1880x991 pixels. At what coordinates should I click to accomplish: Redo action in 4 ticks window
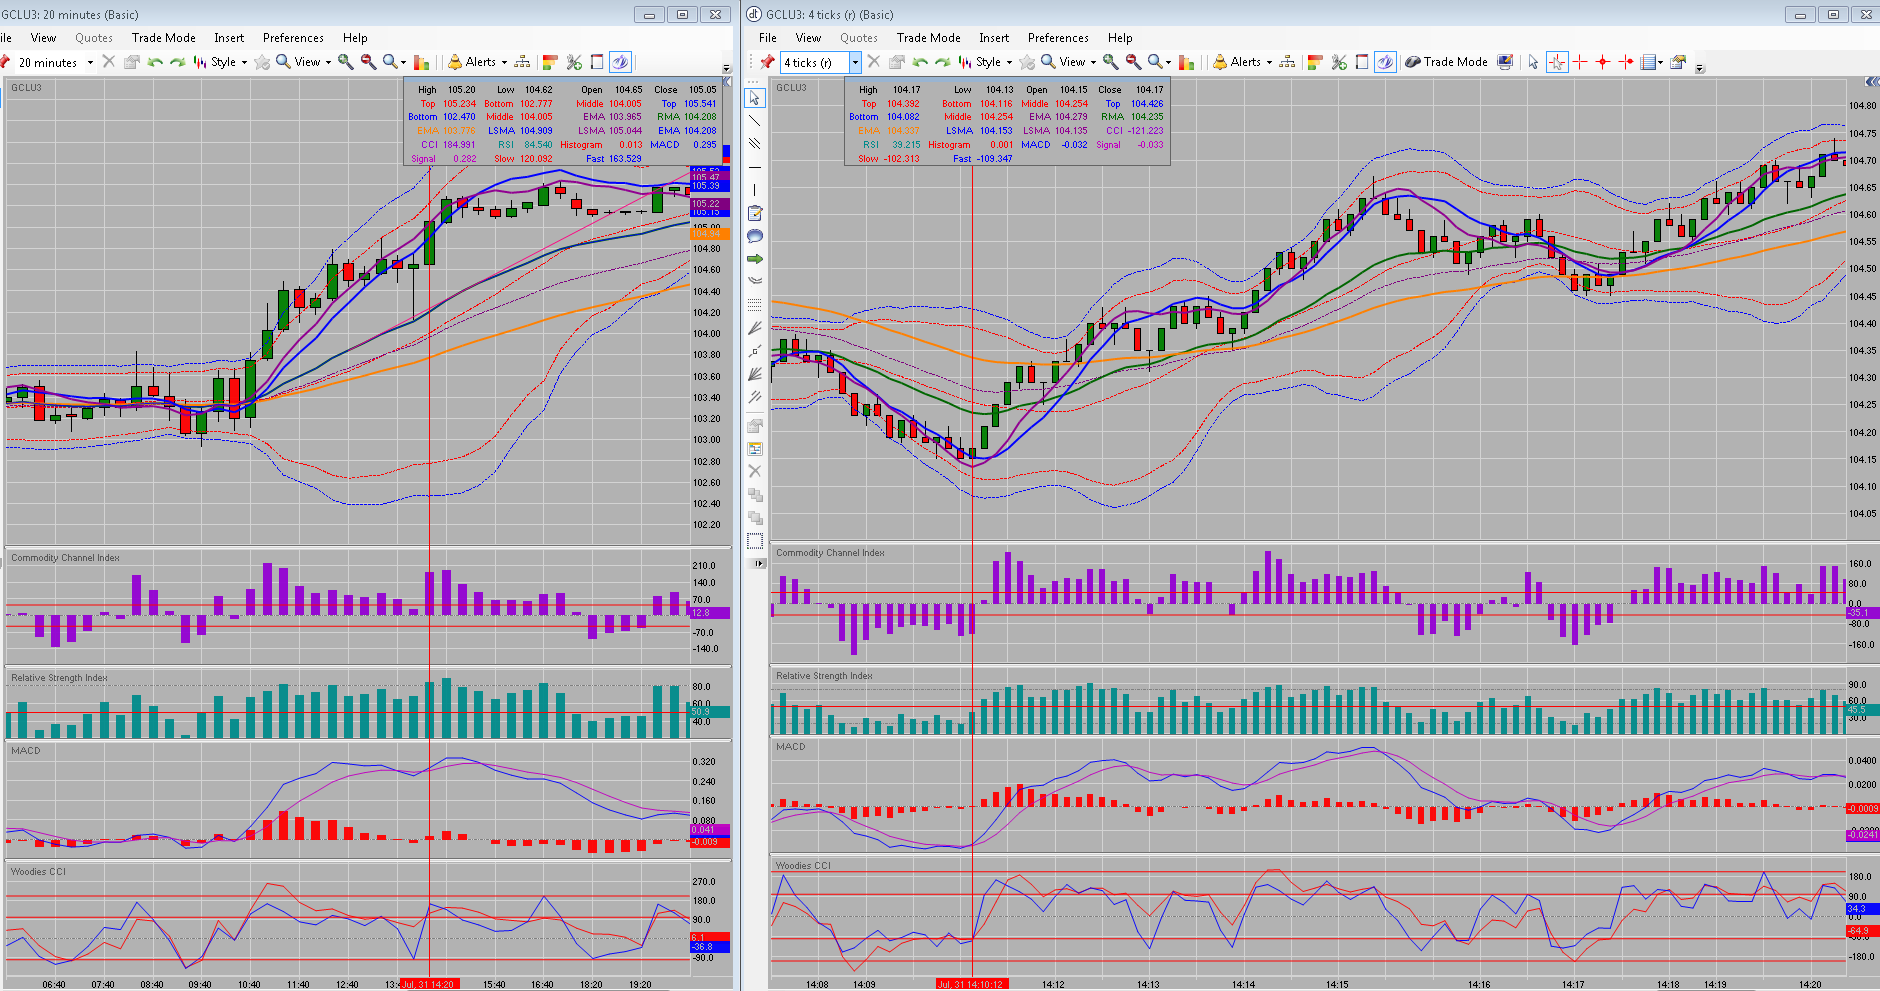[943, 62]
